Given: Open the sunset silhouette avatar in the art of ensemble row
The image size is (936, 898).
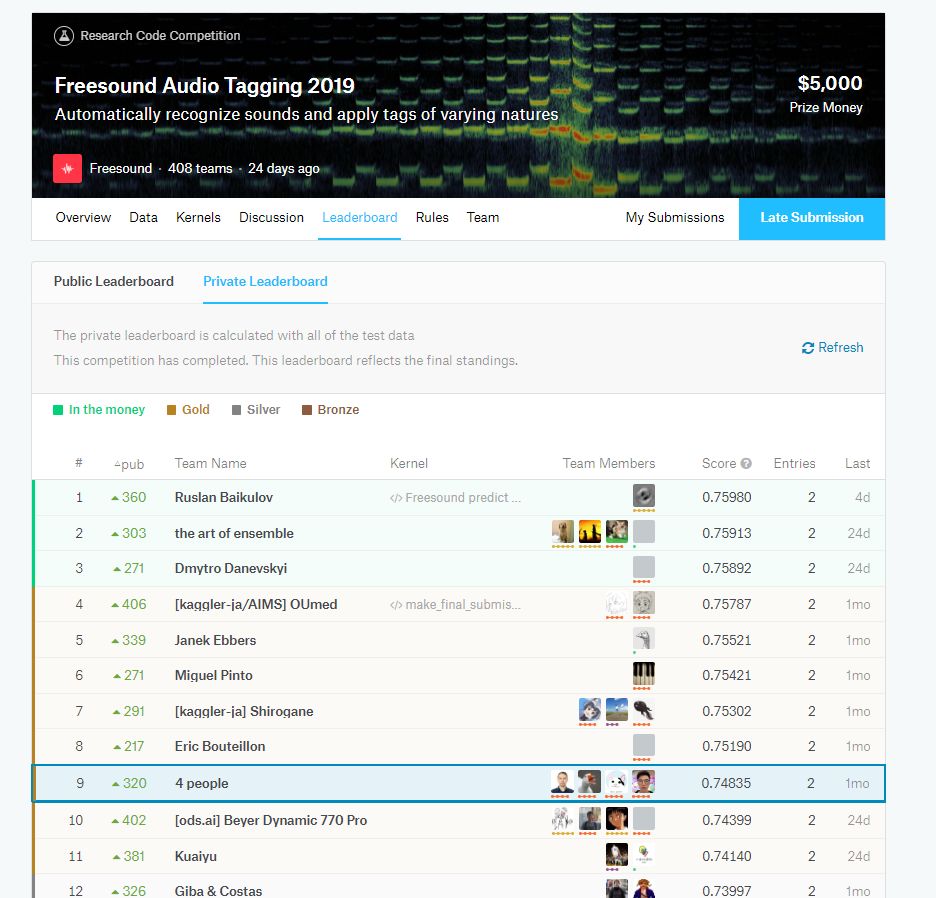Looking at the screenshot, I should pyautogui.click(x=590, y=531).
